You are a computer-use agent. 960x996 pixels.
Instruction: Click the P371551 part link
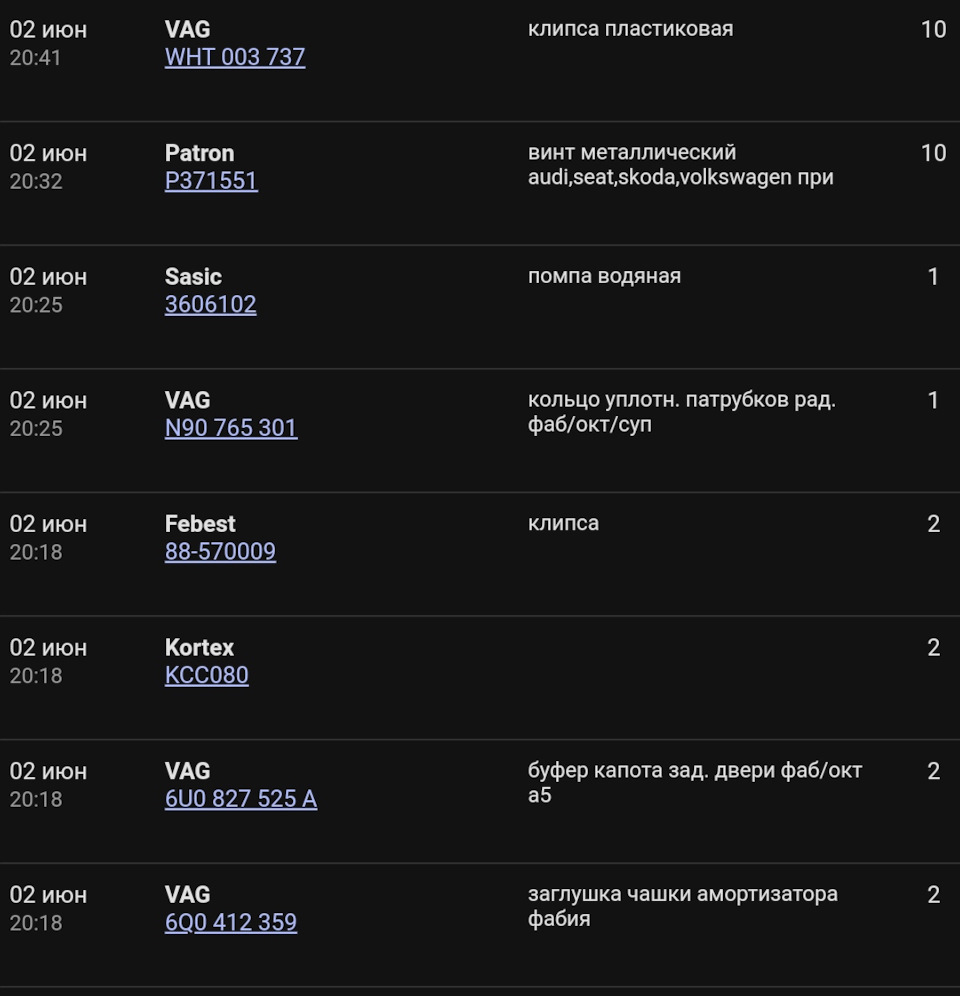(x=211, y=181)
